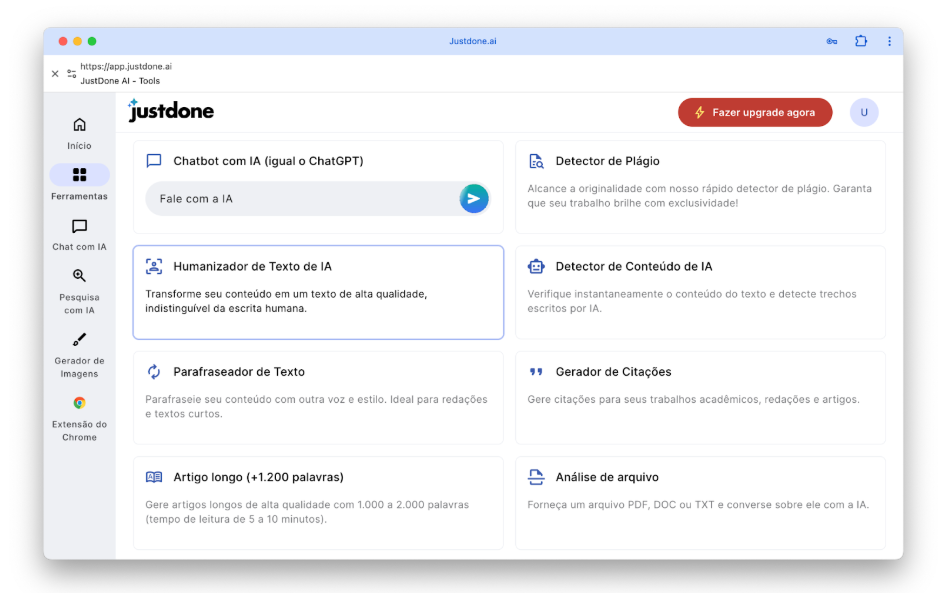Open site settings icon beside URL
This screenshot has height=593, width=942.
tap(71, 74)
